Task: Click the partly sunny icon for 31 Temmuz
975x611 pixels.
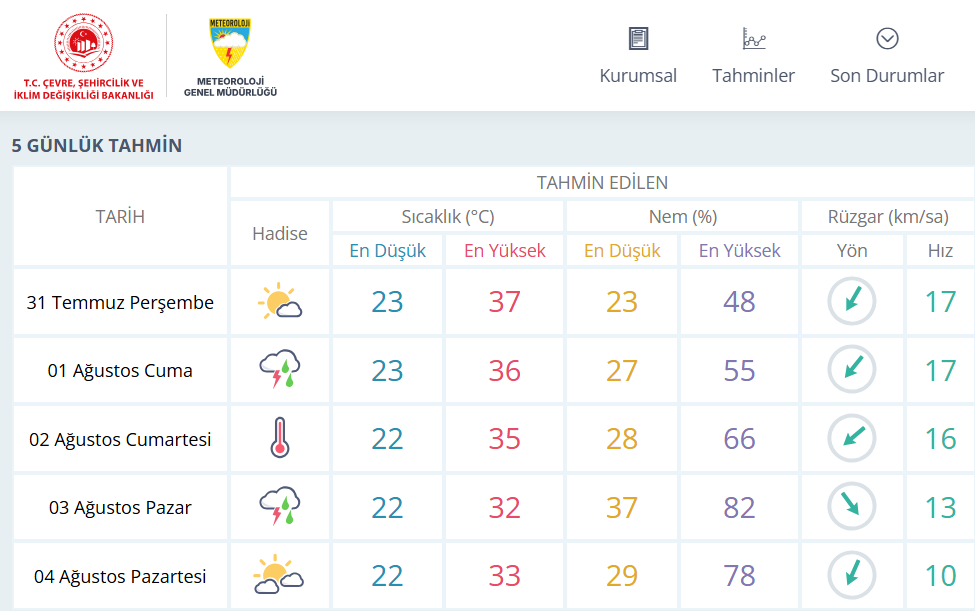Action: coord(280,301)
